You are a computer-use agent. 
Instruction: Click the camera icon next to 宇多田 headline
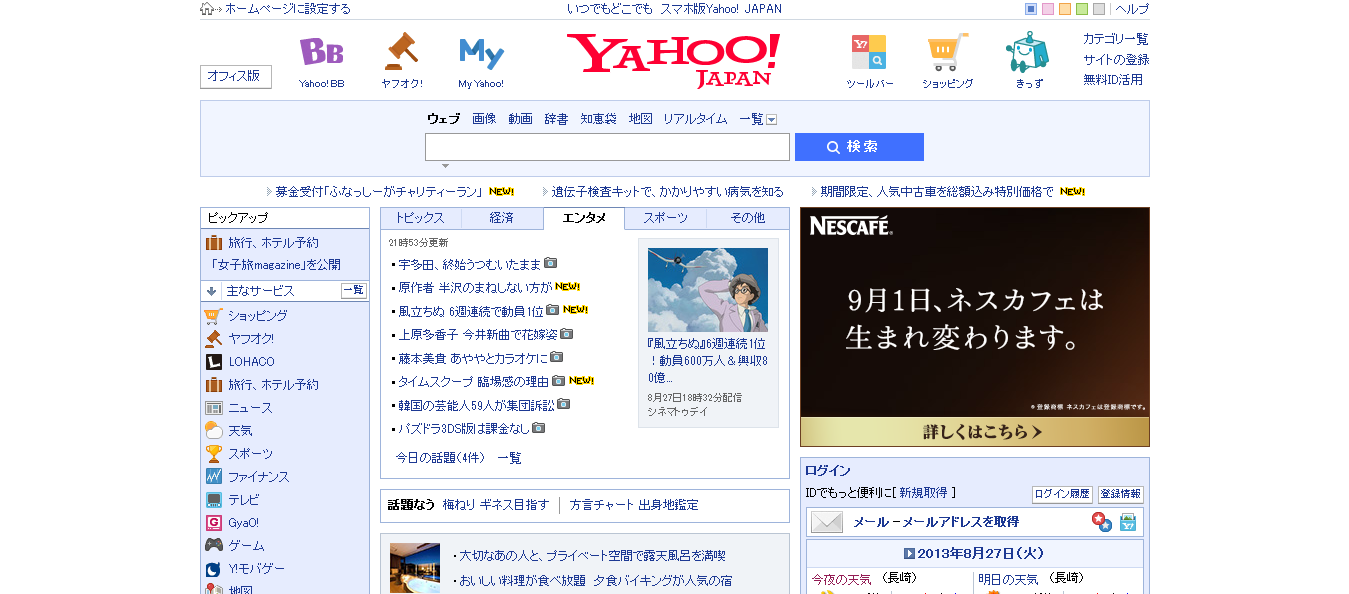(550, 264)
